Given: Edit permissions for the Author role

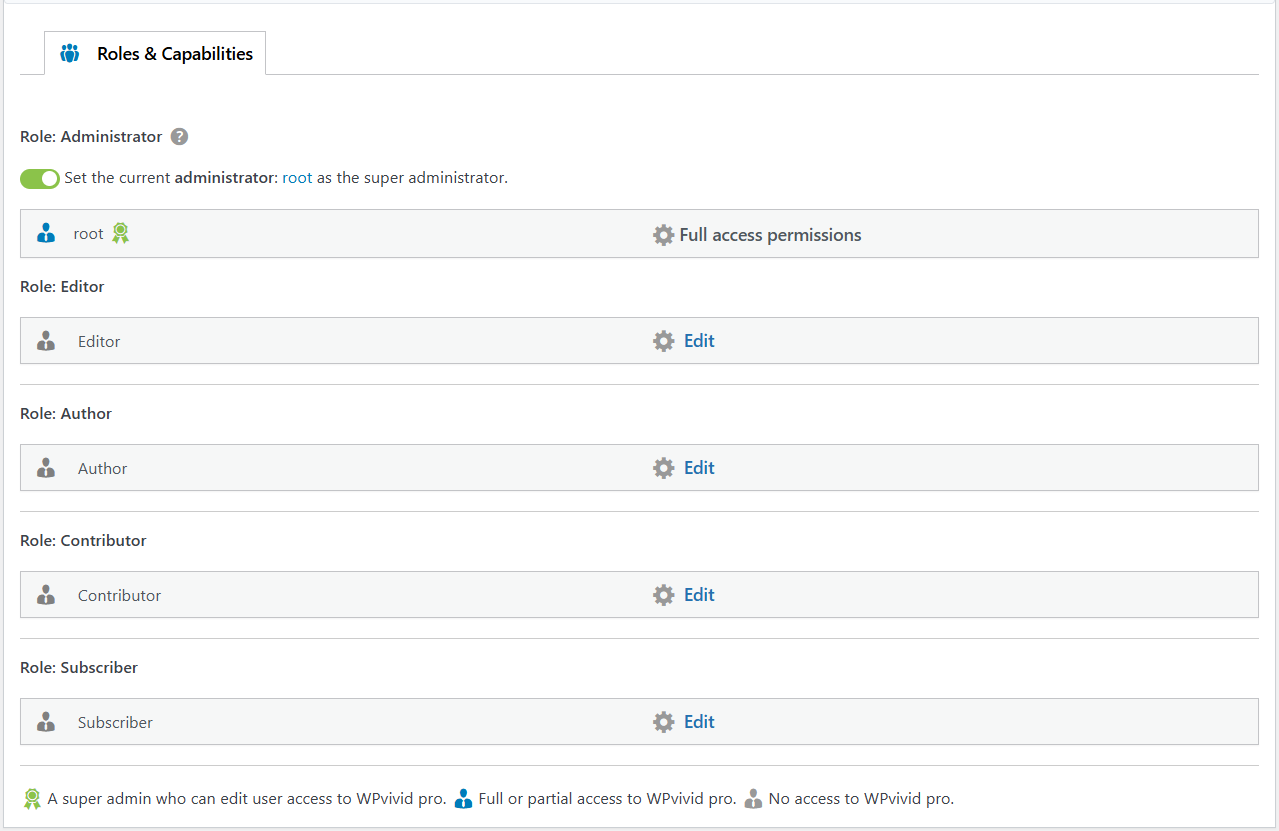Looking at the screenshot, I should (699, 468).
